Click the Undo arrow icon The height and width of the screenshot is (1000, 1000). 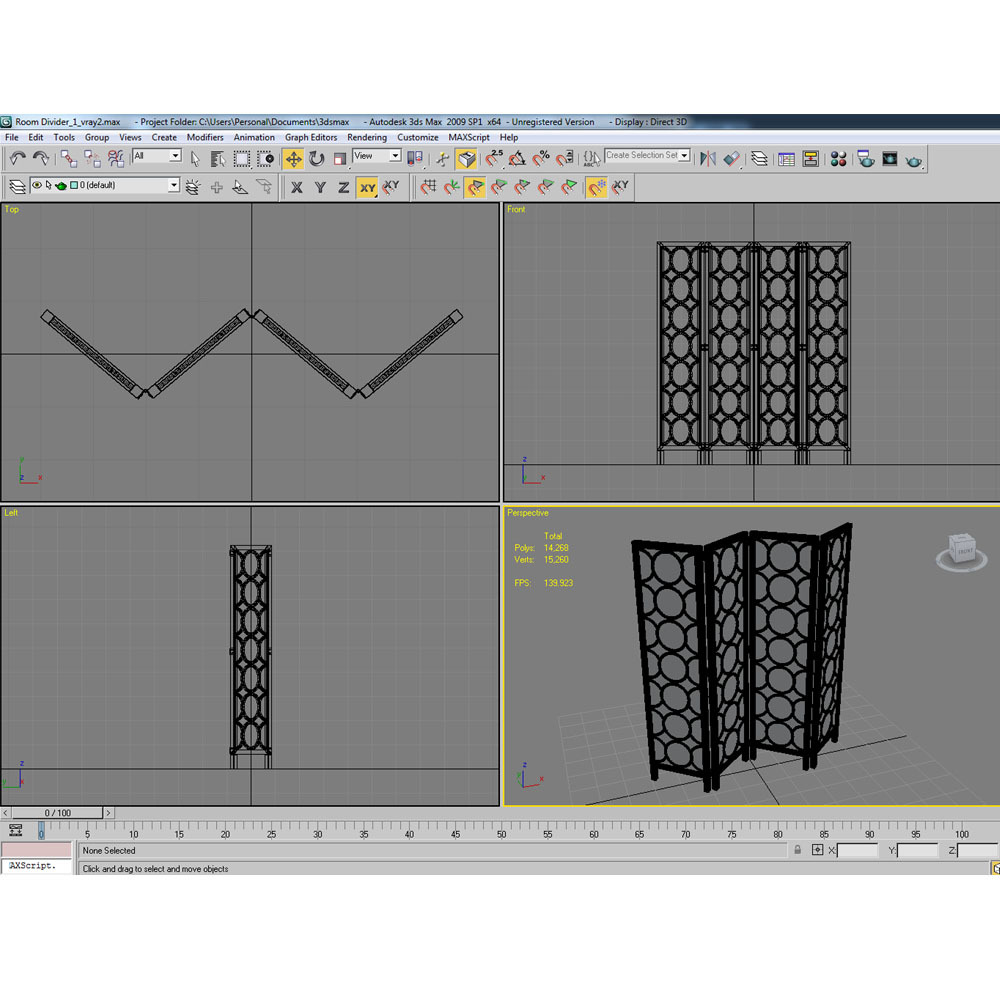click(17, 158)
